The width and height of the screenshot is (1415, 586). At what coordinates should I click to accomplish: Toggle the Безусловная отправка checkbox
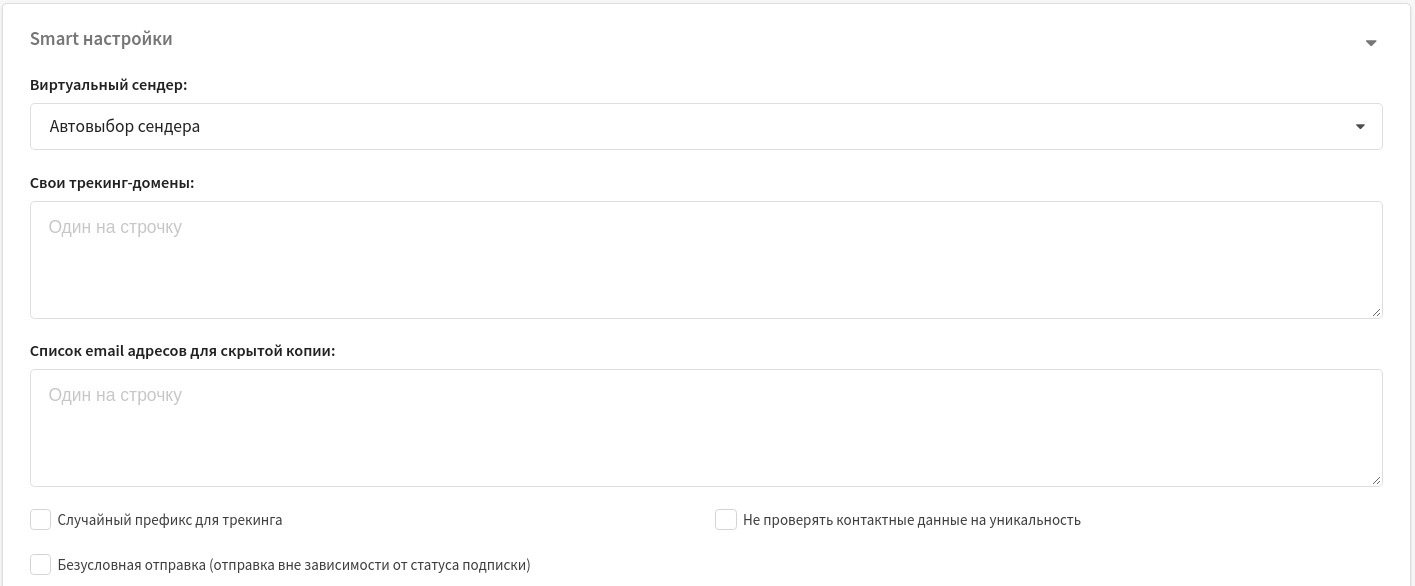[x=40, y=565]
